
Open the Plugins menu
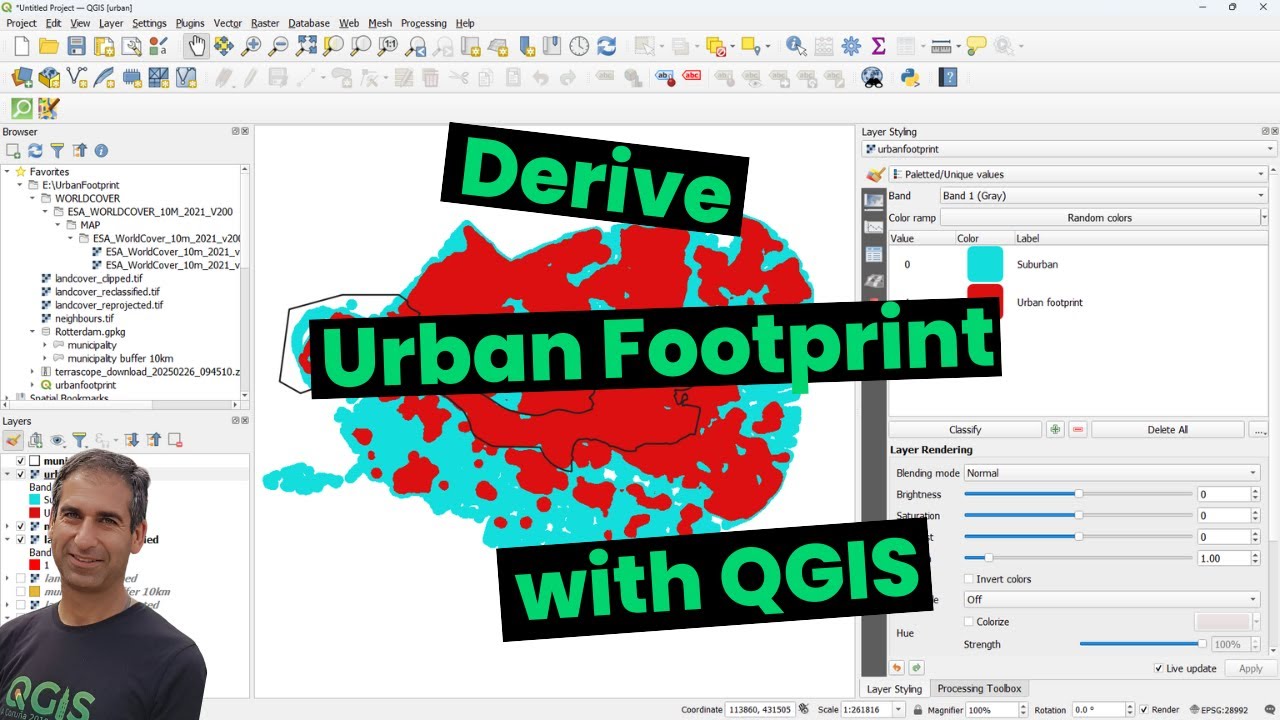click(x=190, y=23)
